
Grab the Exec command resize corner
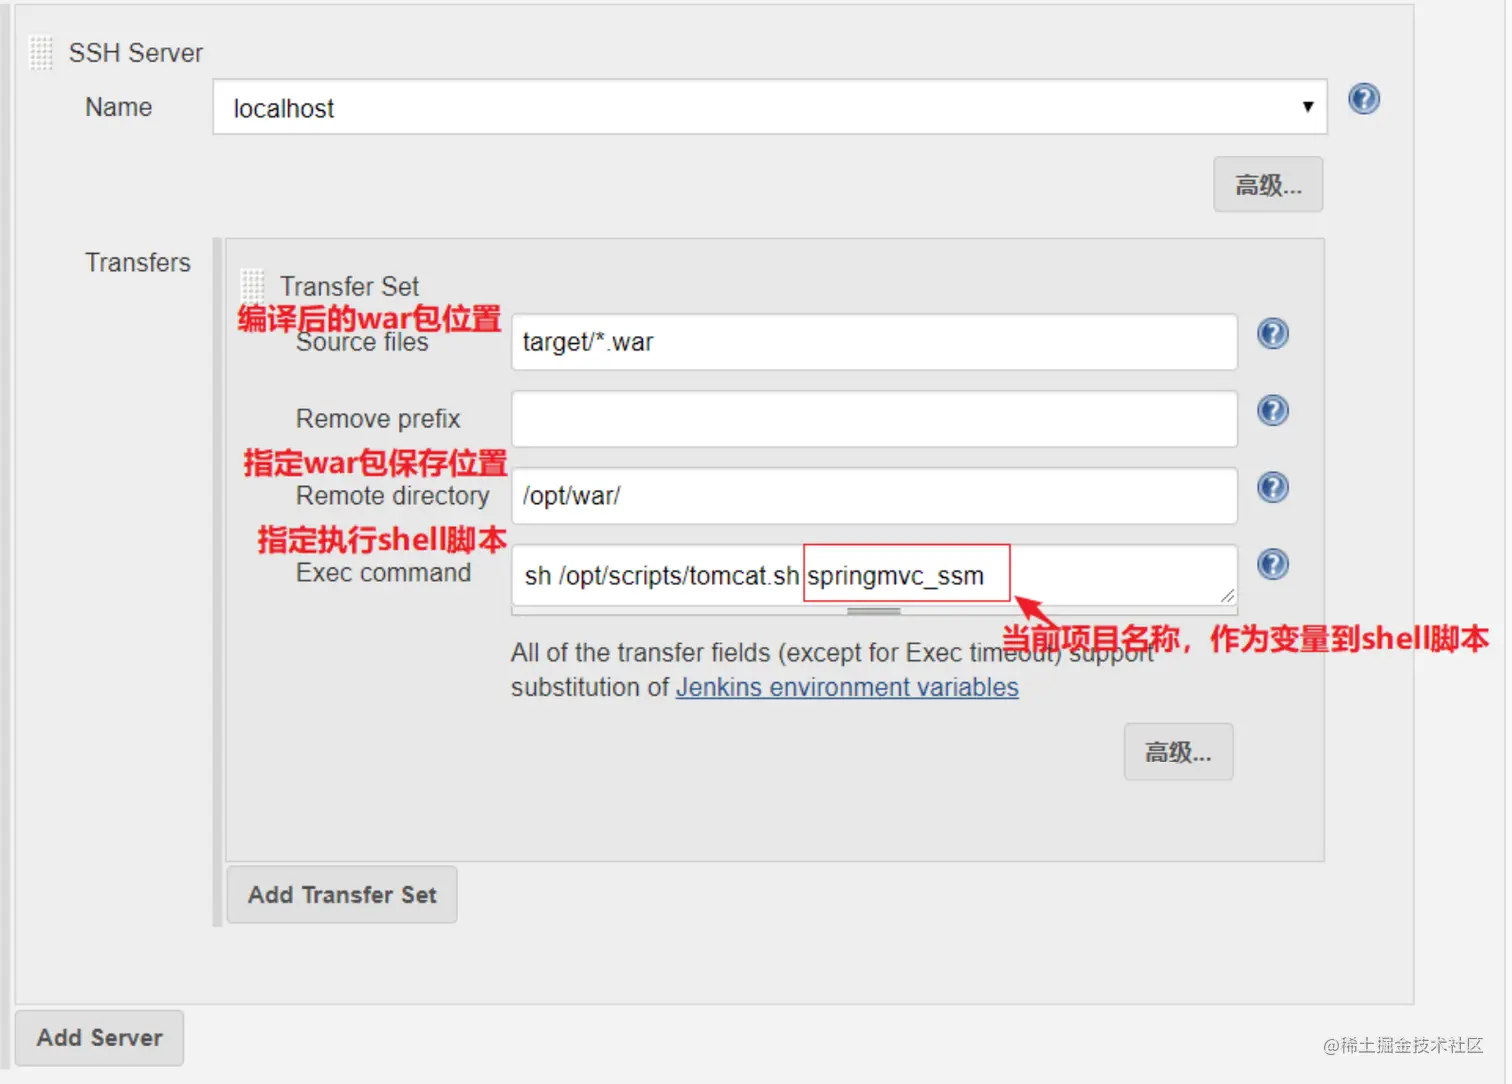coord(1227,595)
